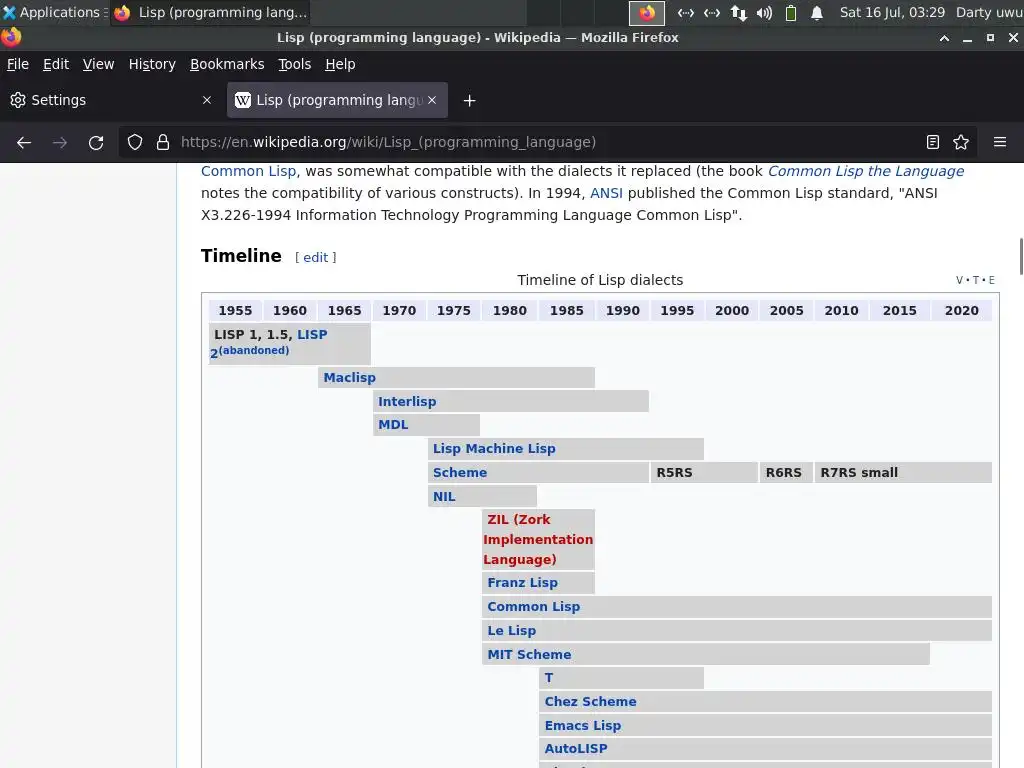Open the Franz Lisp timeline entry
Image resolution: width=1024 pixels, height=768 pixels.
click(x=522, y=583)
